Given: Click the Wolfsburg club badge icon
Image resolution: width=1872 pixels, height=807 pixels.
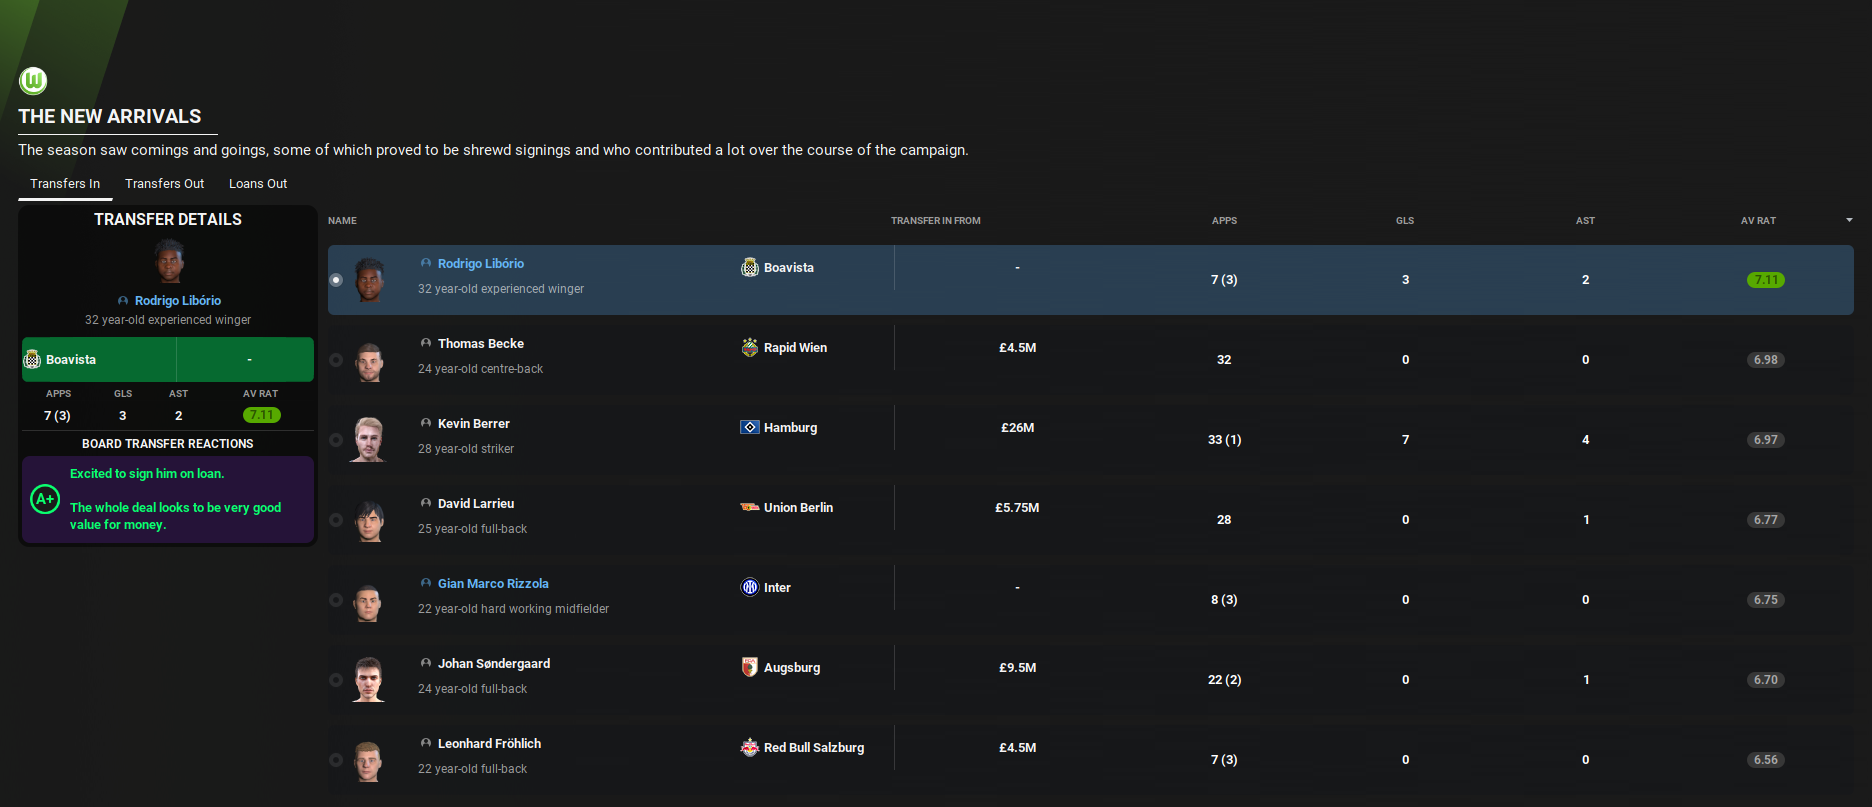Looking at the screenshot, I should click(x=33, y=81).
